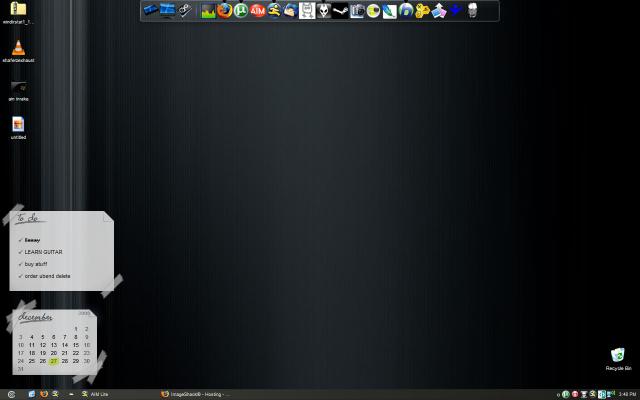Open the green levels graph dock icon
Screen dimensions: 640x400
(209, 11)
